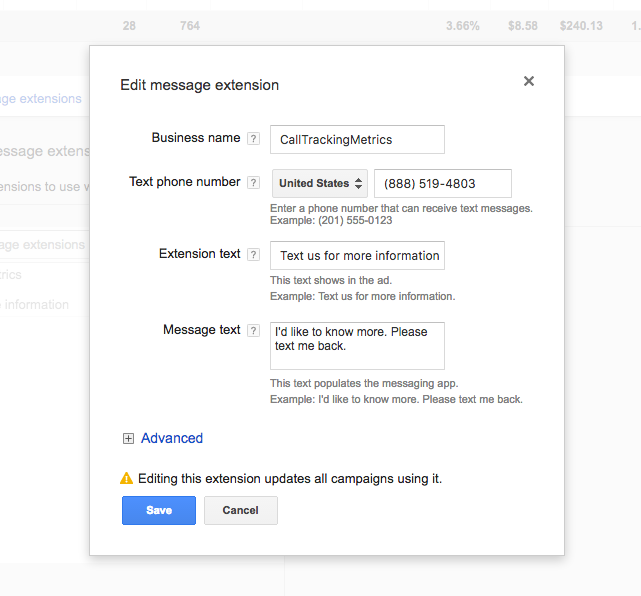641x596 pixels.
Task: Focus the Business name field containing CallTrackingMetrics
Action: [x=357, y=140]
